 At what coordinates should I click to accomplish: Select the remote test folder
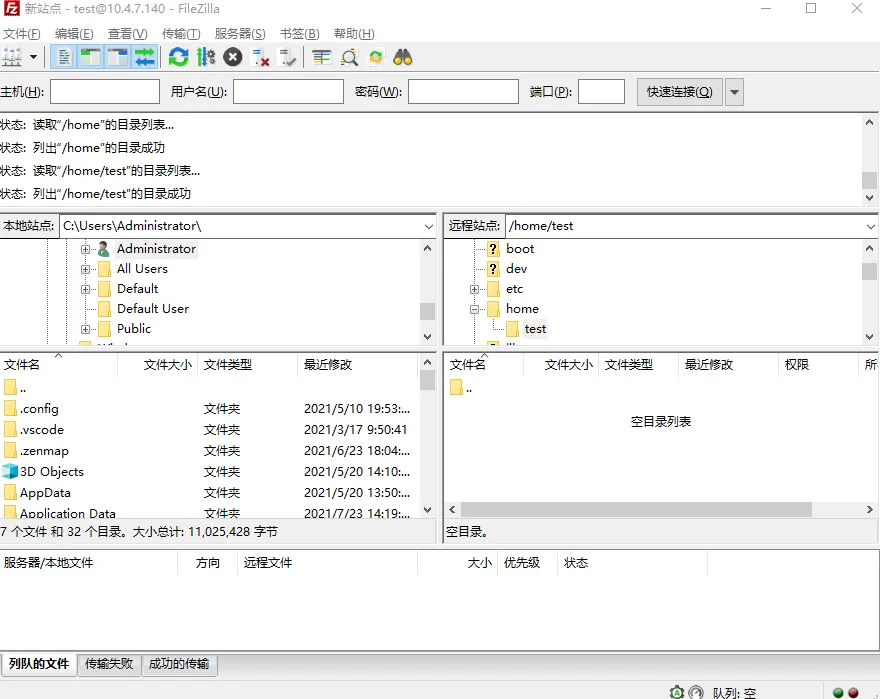click(x=535, y=329)
